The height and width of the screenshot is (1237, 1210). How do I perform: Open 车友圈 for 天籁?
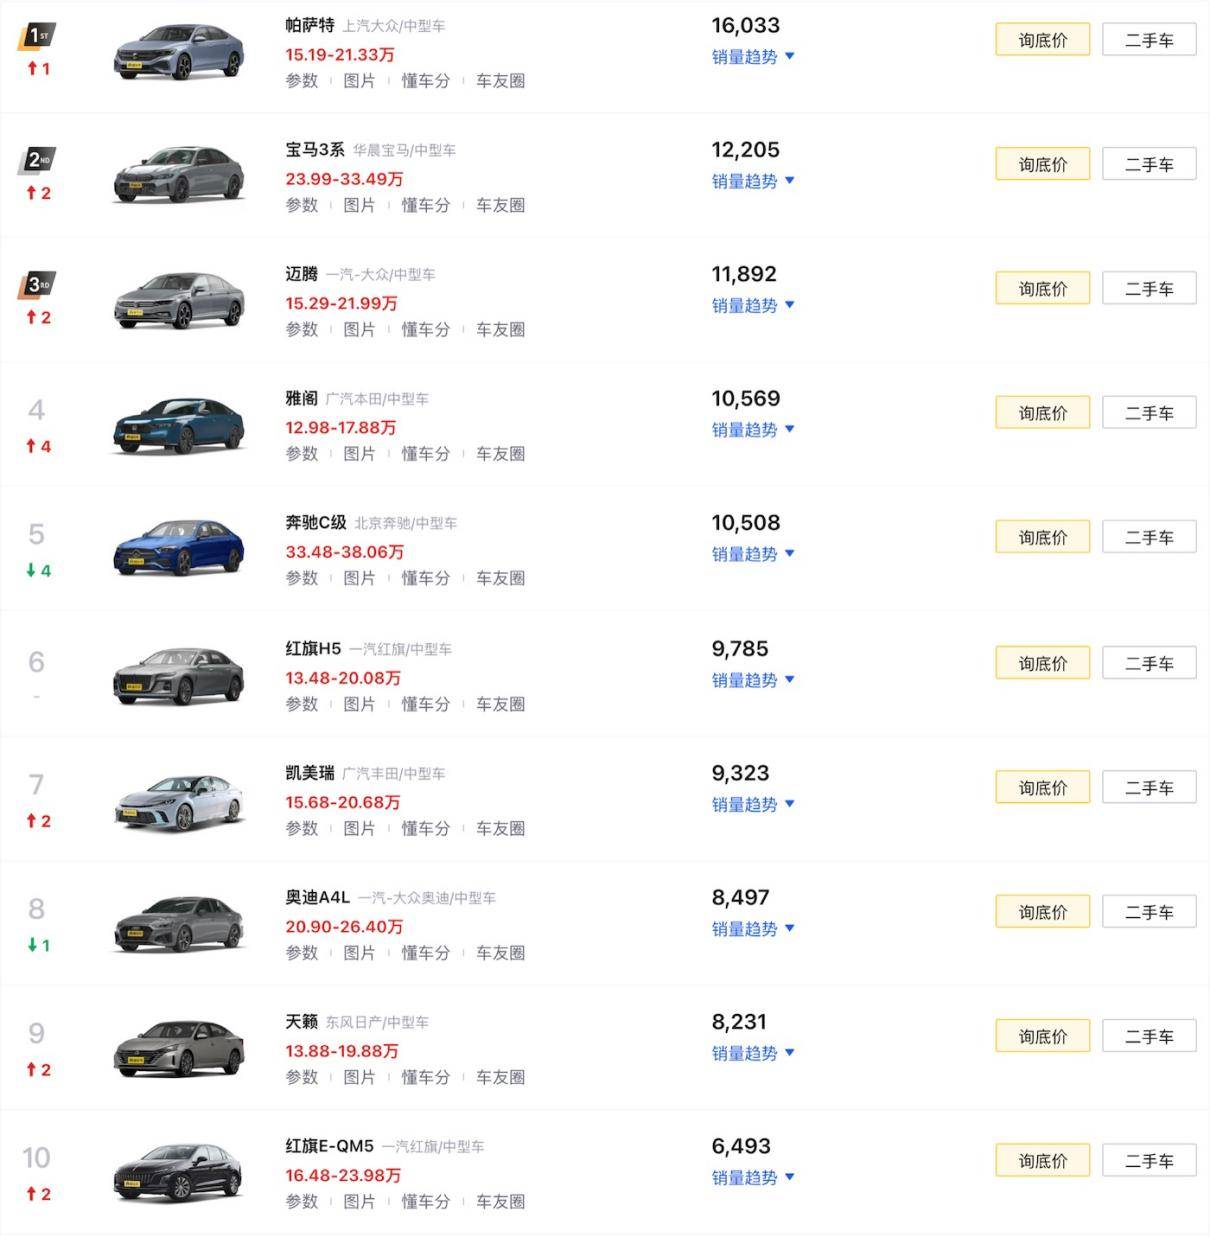(500, 1077)
